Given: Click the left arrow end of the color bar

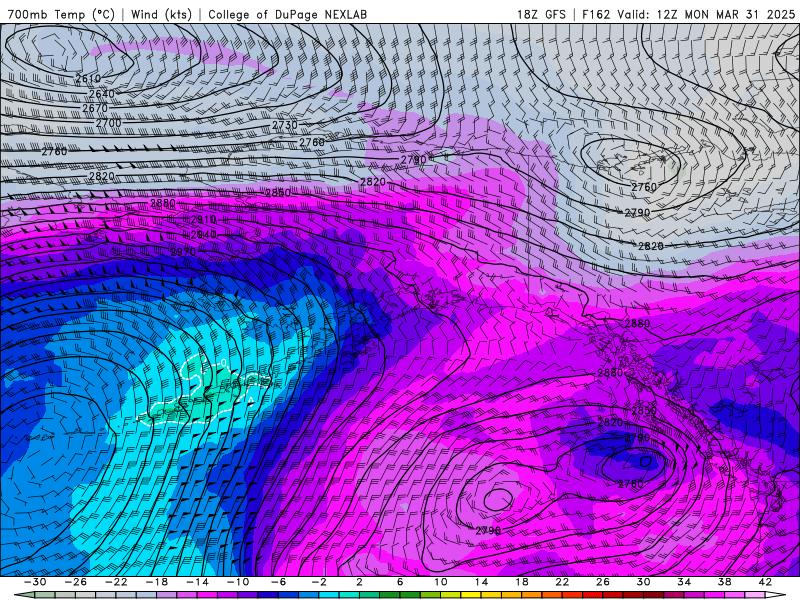Looking at the screenshot, I should coord(25,595).
